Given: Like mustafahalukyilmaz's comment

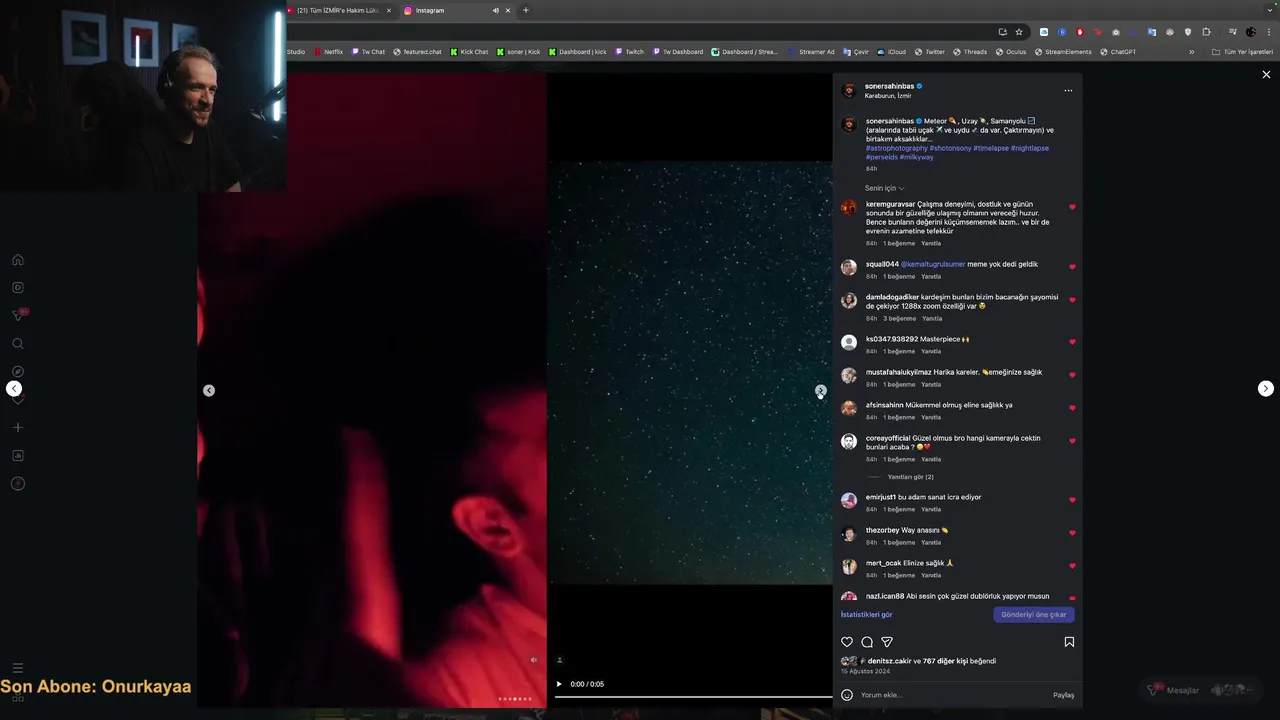Looking at the screenshot, I should coord(1073,375).
